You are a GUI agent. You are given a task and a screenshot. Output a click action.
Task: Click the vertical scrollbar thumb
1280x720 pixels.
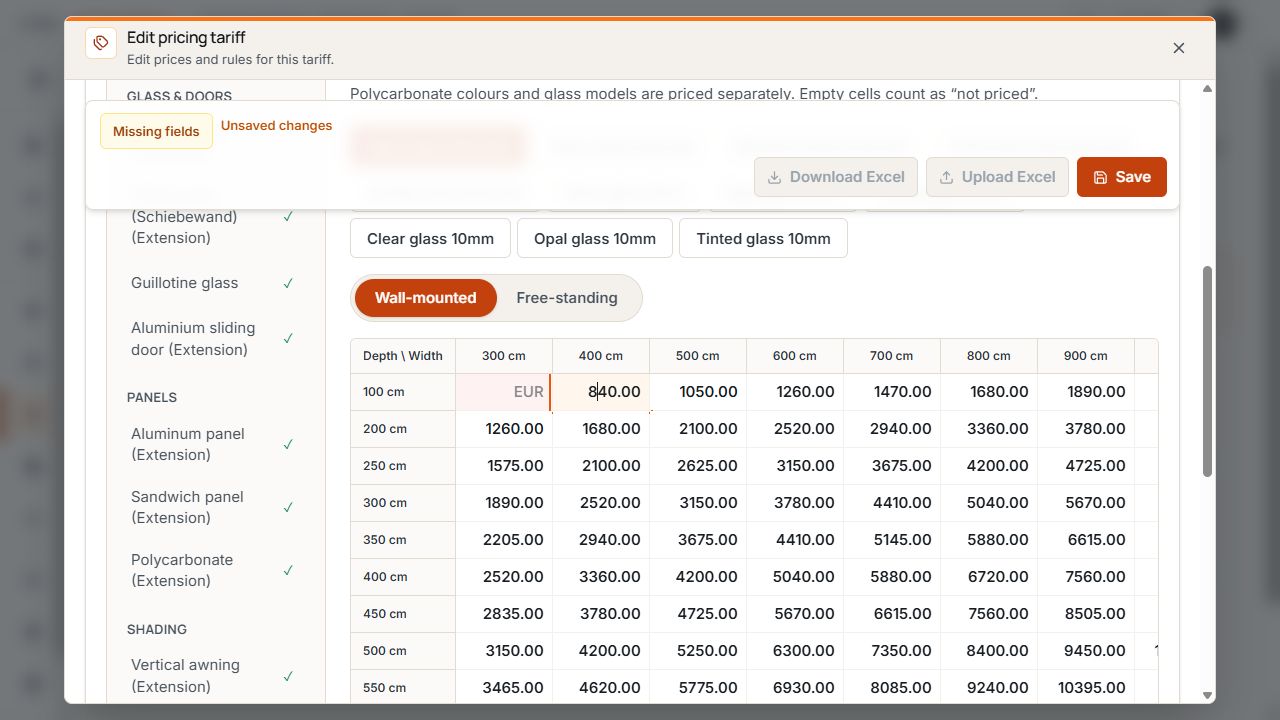coord(1207,371)
